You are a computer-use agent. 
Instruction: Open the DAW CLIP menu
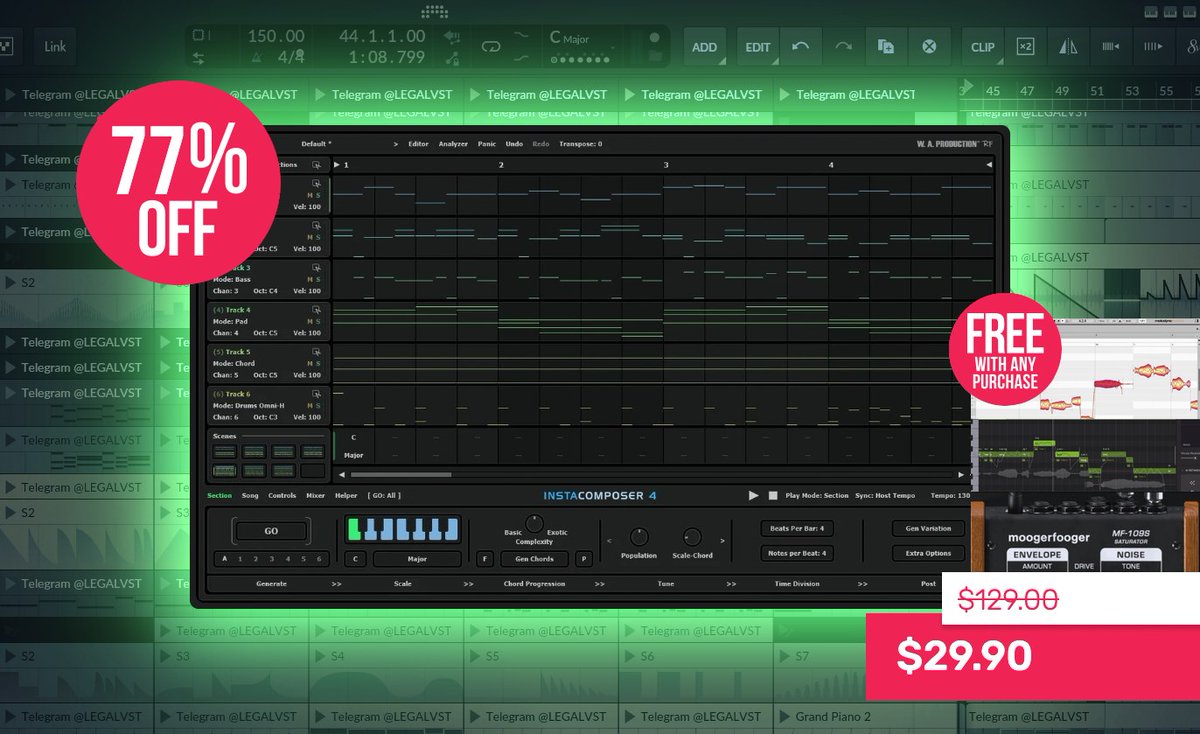pyautogui.click(x=983, y=46)
